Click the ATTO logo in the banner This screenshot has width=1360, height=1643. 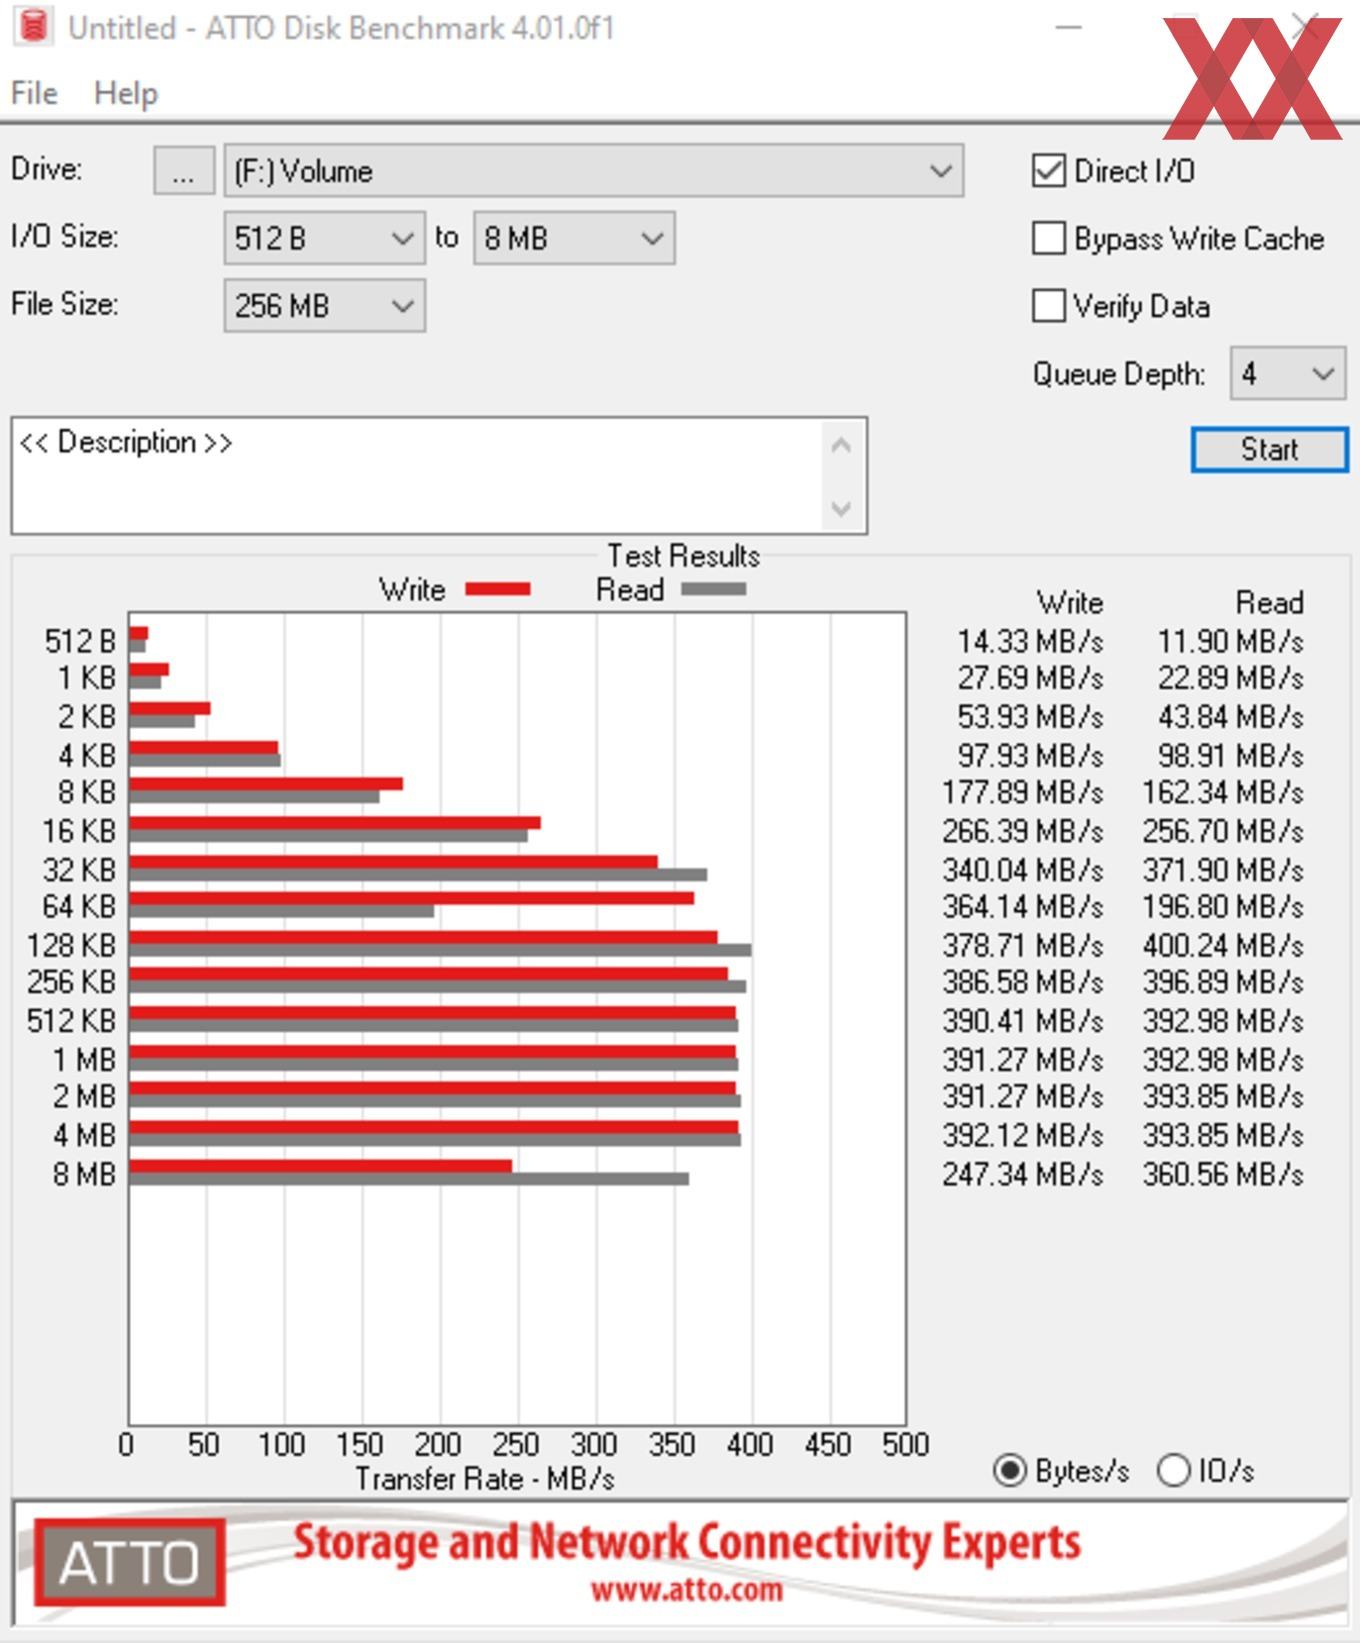[x=130, y=1562]
